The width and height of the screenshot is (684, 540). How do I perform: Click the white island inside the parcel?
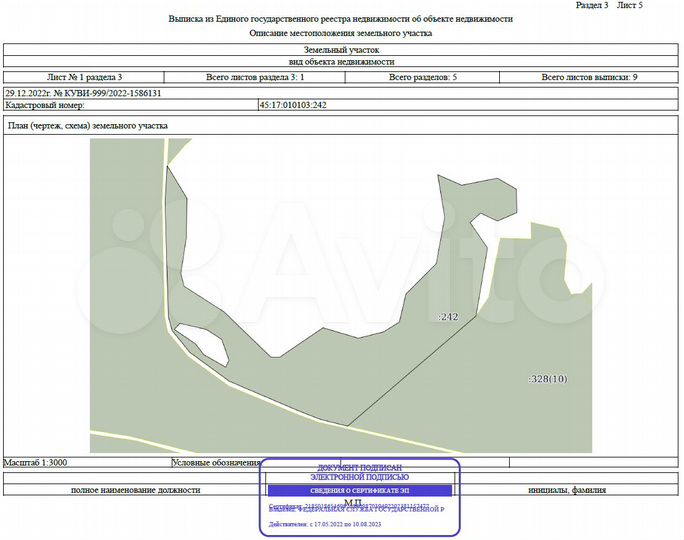click(x=203, y=343)
